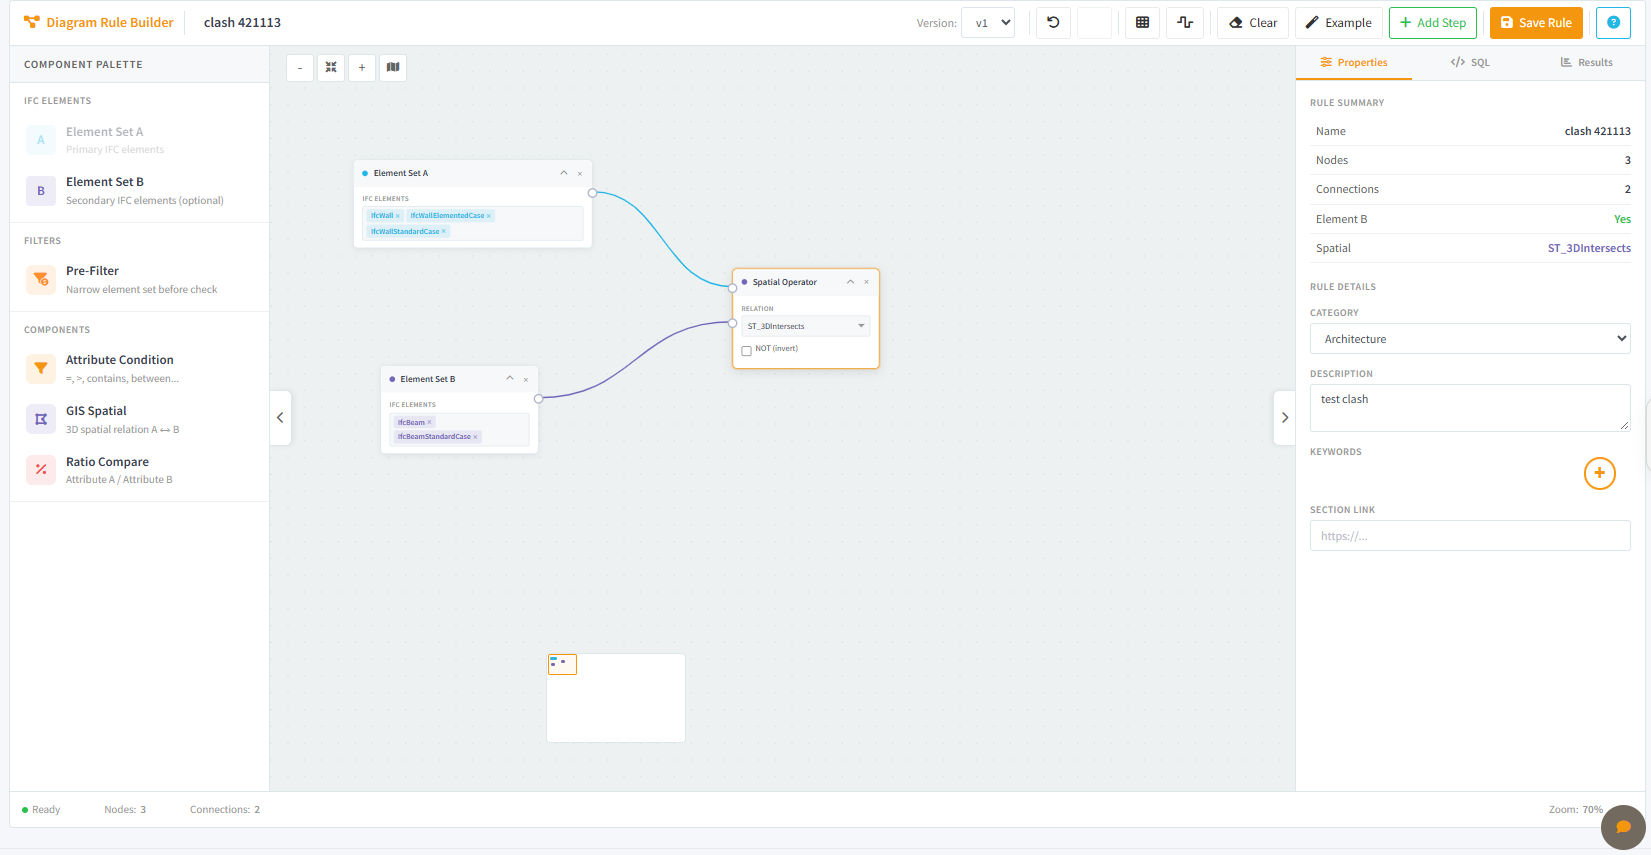
Task: Click the Save Rule button
Action: [x=1536, y=22]
